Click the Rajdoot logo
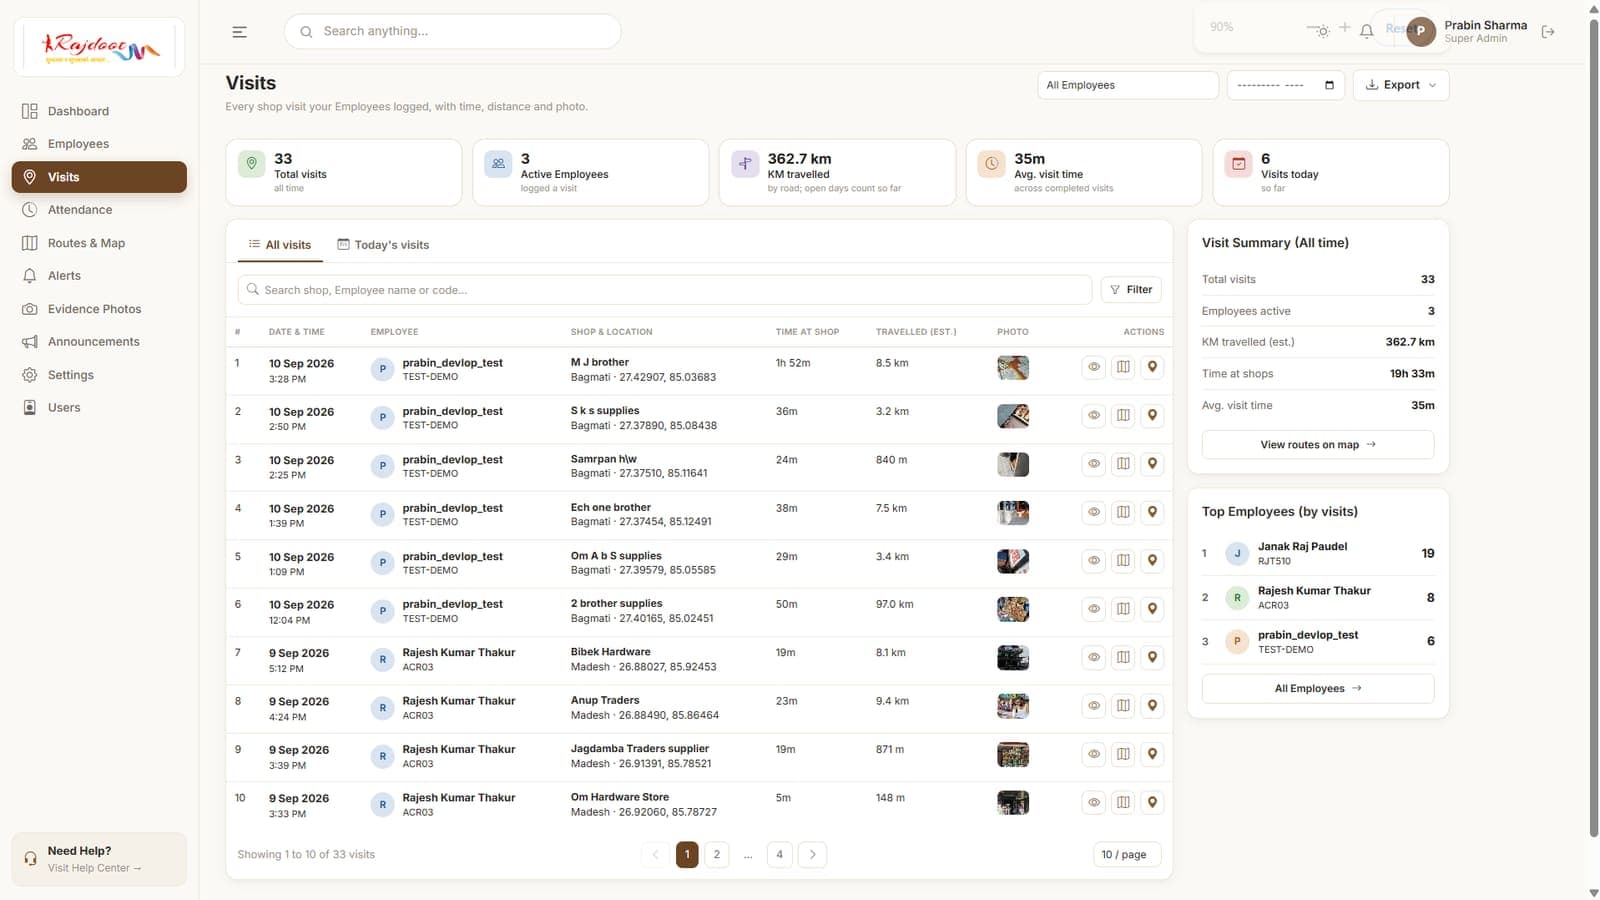The width and height of the screenshot is (1600, 900). [99, 47]
